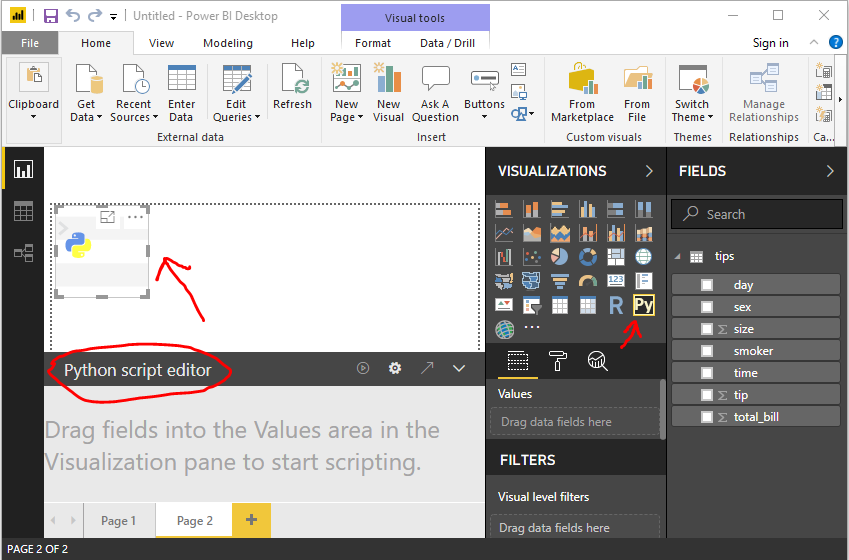Check the tip field

click(x=707, y=395)
